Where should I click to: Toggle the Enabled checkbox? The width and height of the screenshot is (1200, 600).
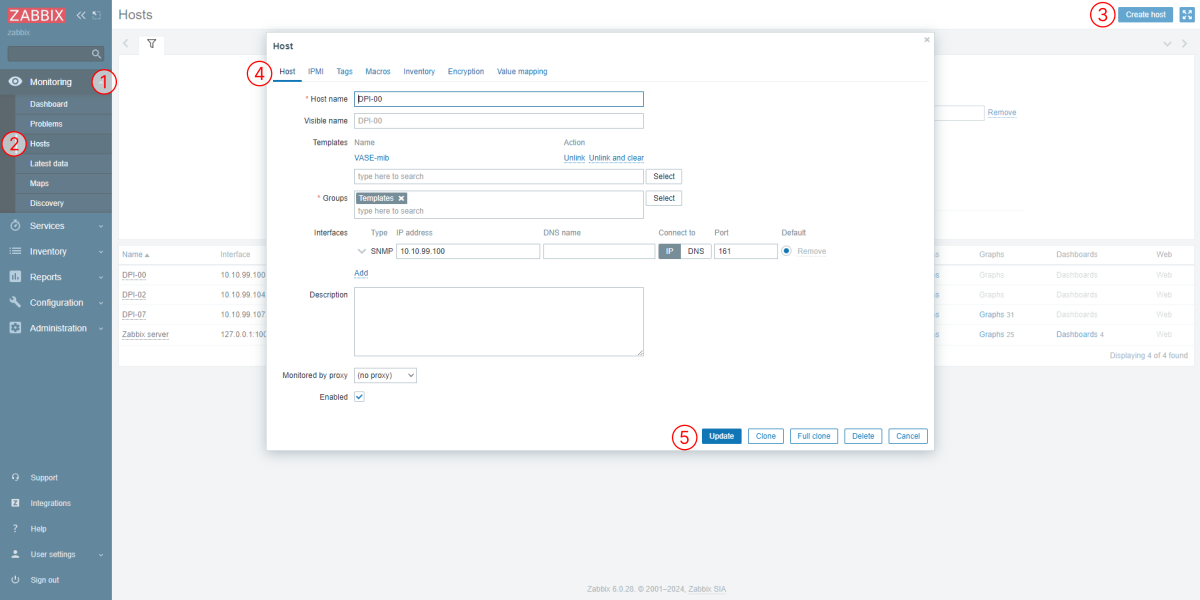coord(360,397)
